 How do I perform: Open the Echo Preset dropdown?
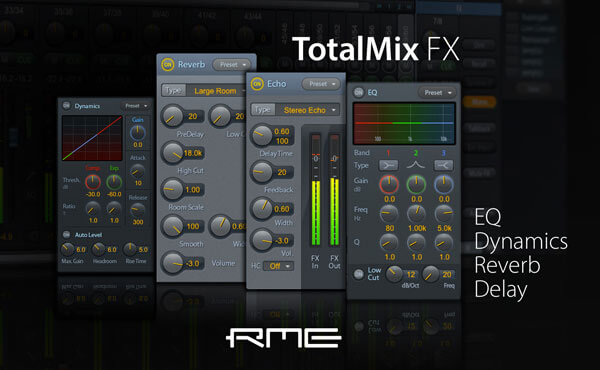(321, 84)
